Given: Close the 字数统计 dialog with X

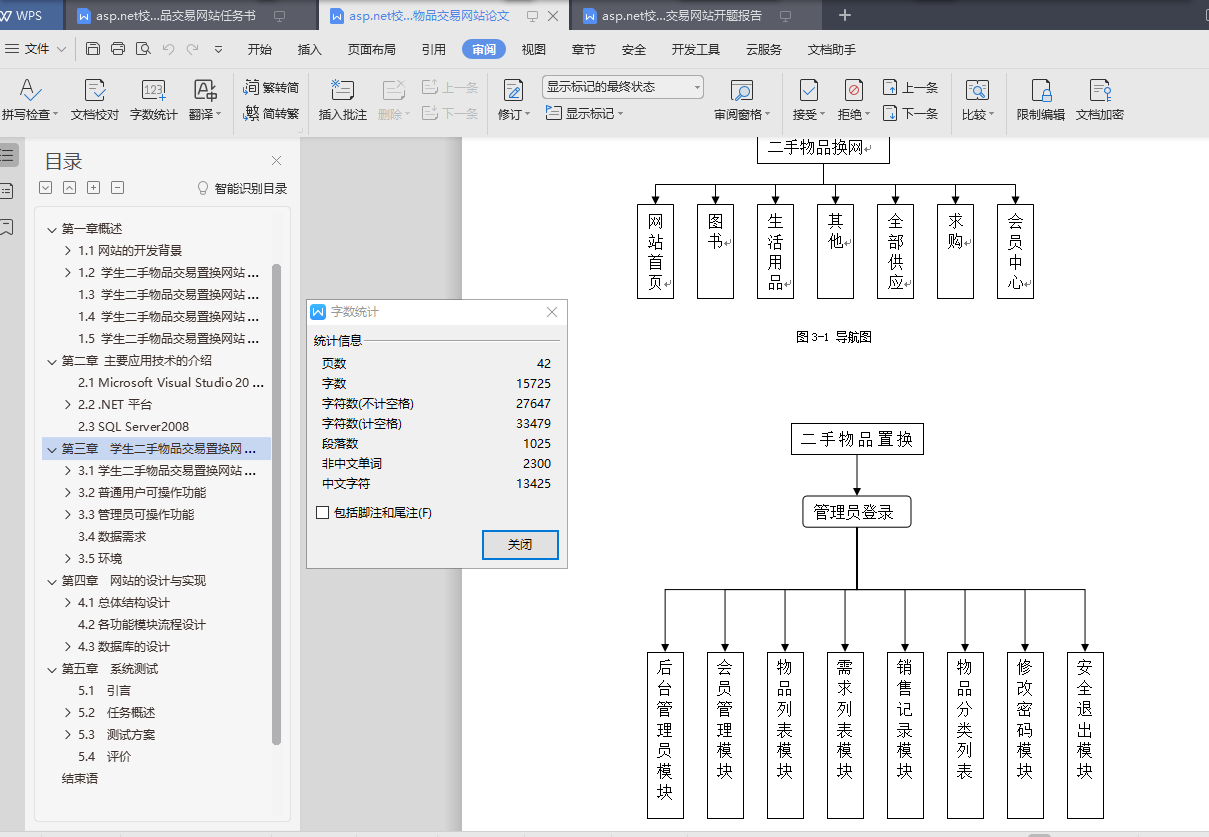Looking at the screenshot, I should click(552, 312).
